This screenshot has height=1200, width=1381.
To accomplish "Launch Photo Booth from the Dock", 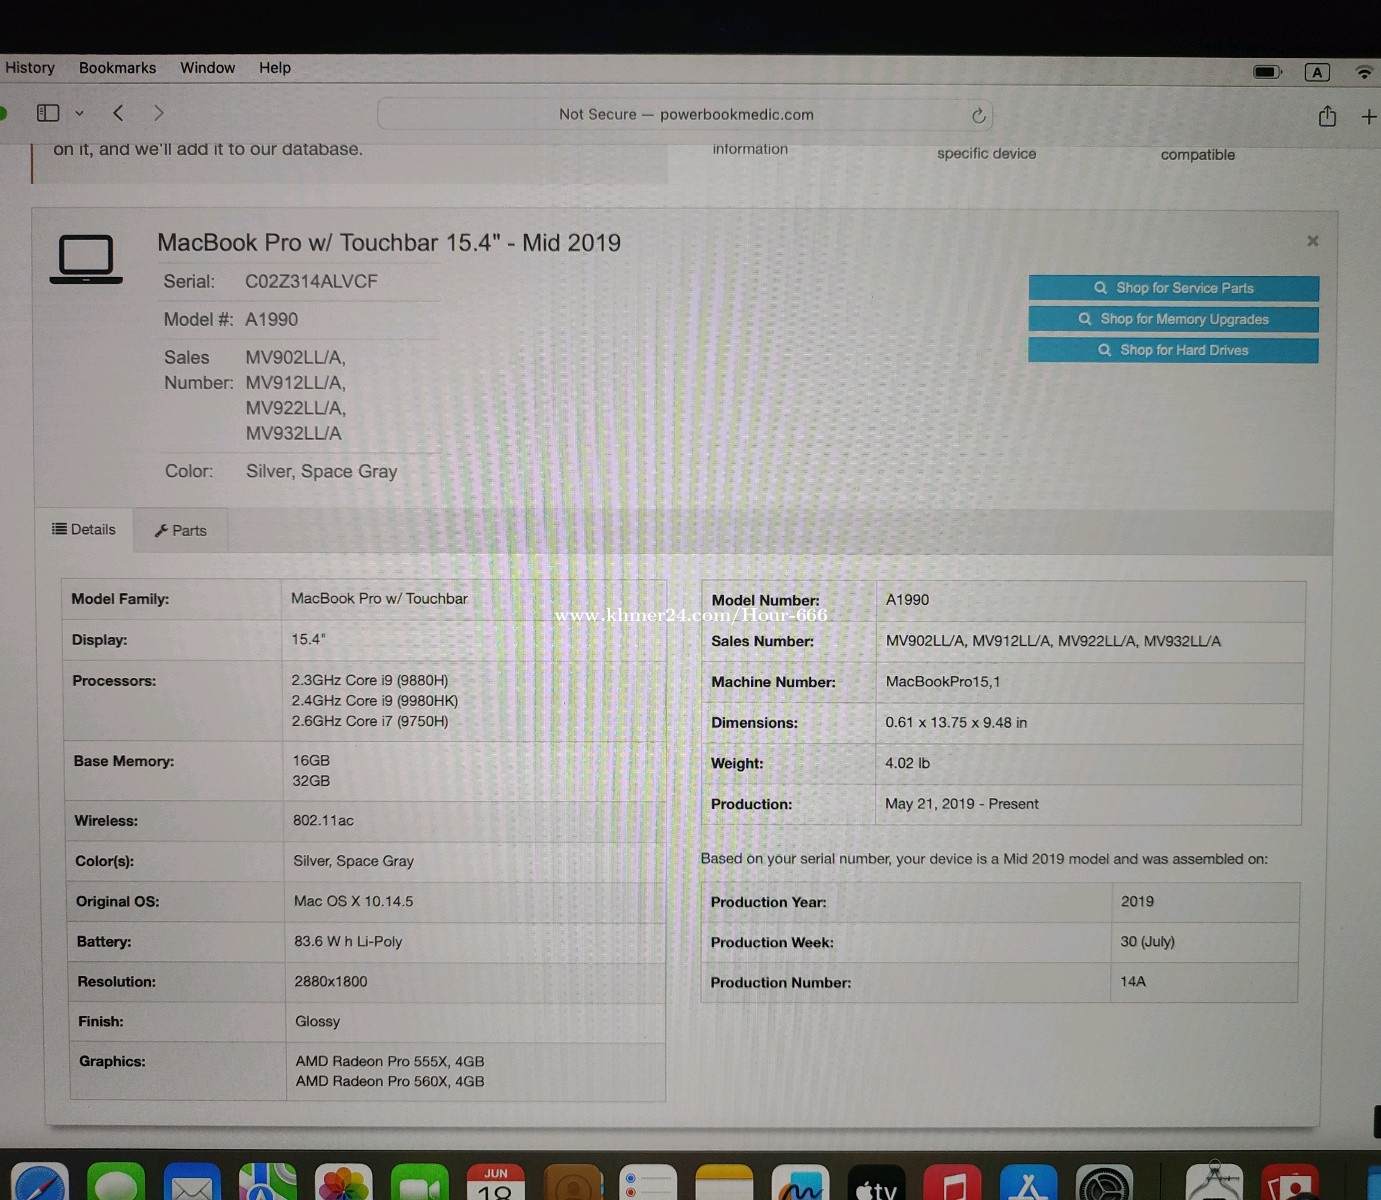I will [x=1290, y=1182].
